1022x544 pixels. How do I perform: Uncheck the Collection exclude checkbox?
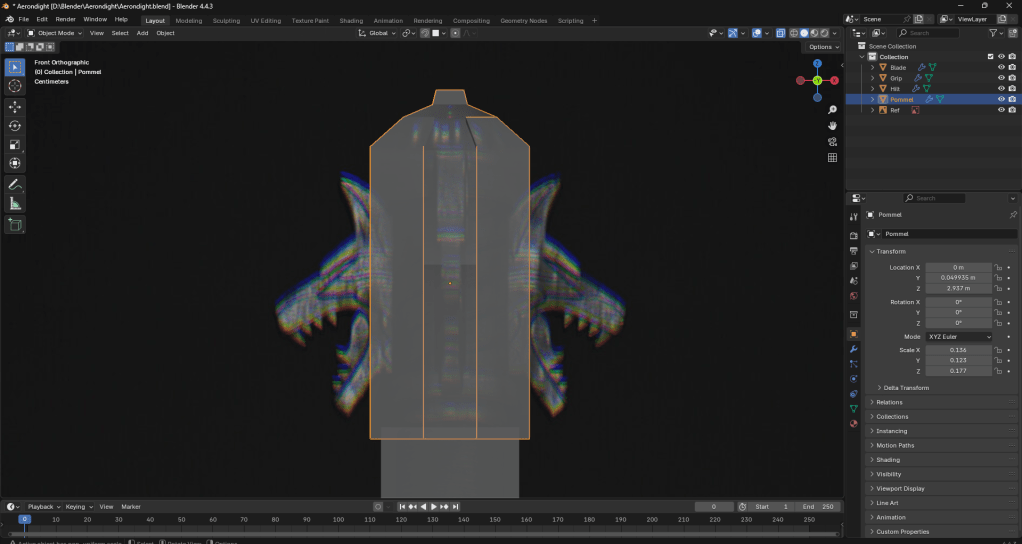click(990, 57)
